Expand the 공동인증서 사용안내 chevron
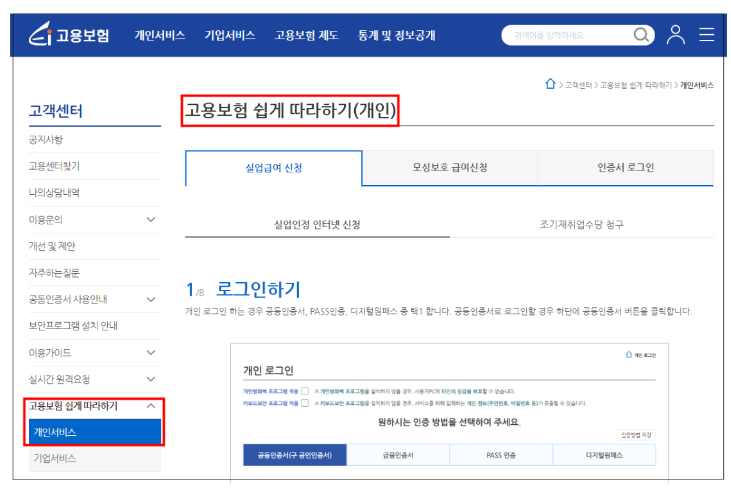This screenshot has width=731, height=492. [x=151, y=299]
